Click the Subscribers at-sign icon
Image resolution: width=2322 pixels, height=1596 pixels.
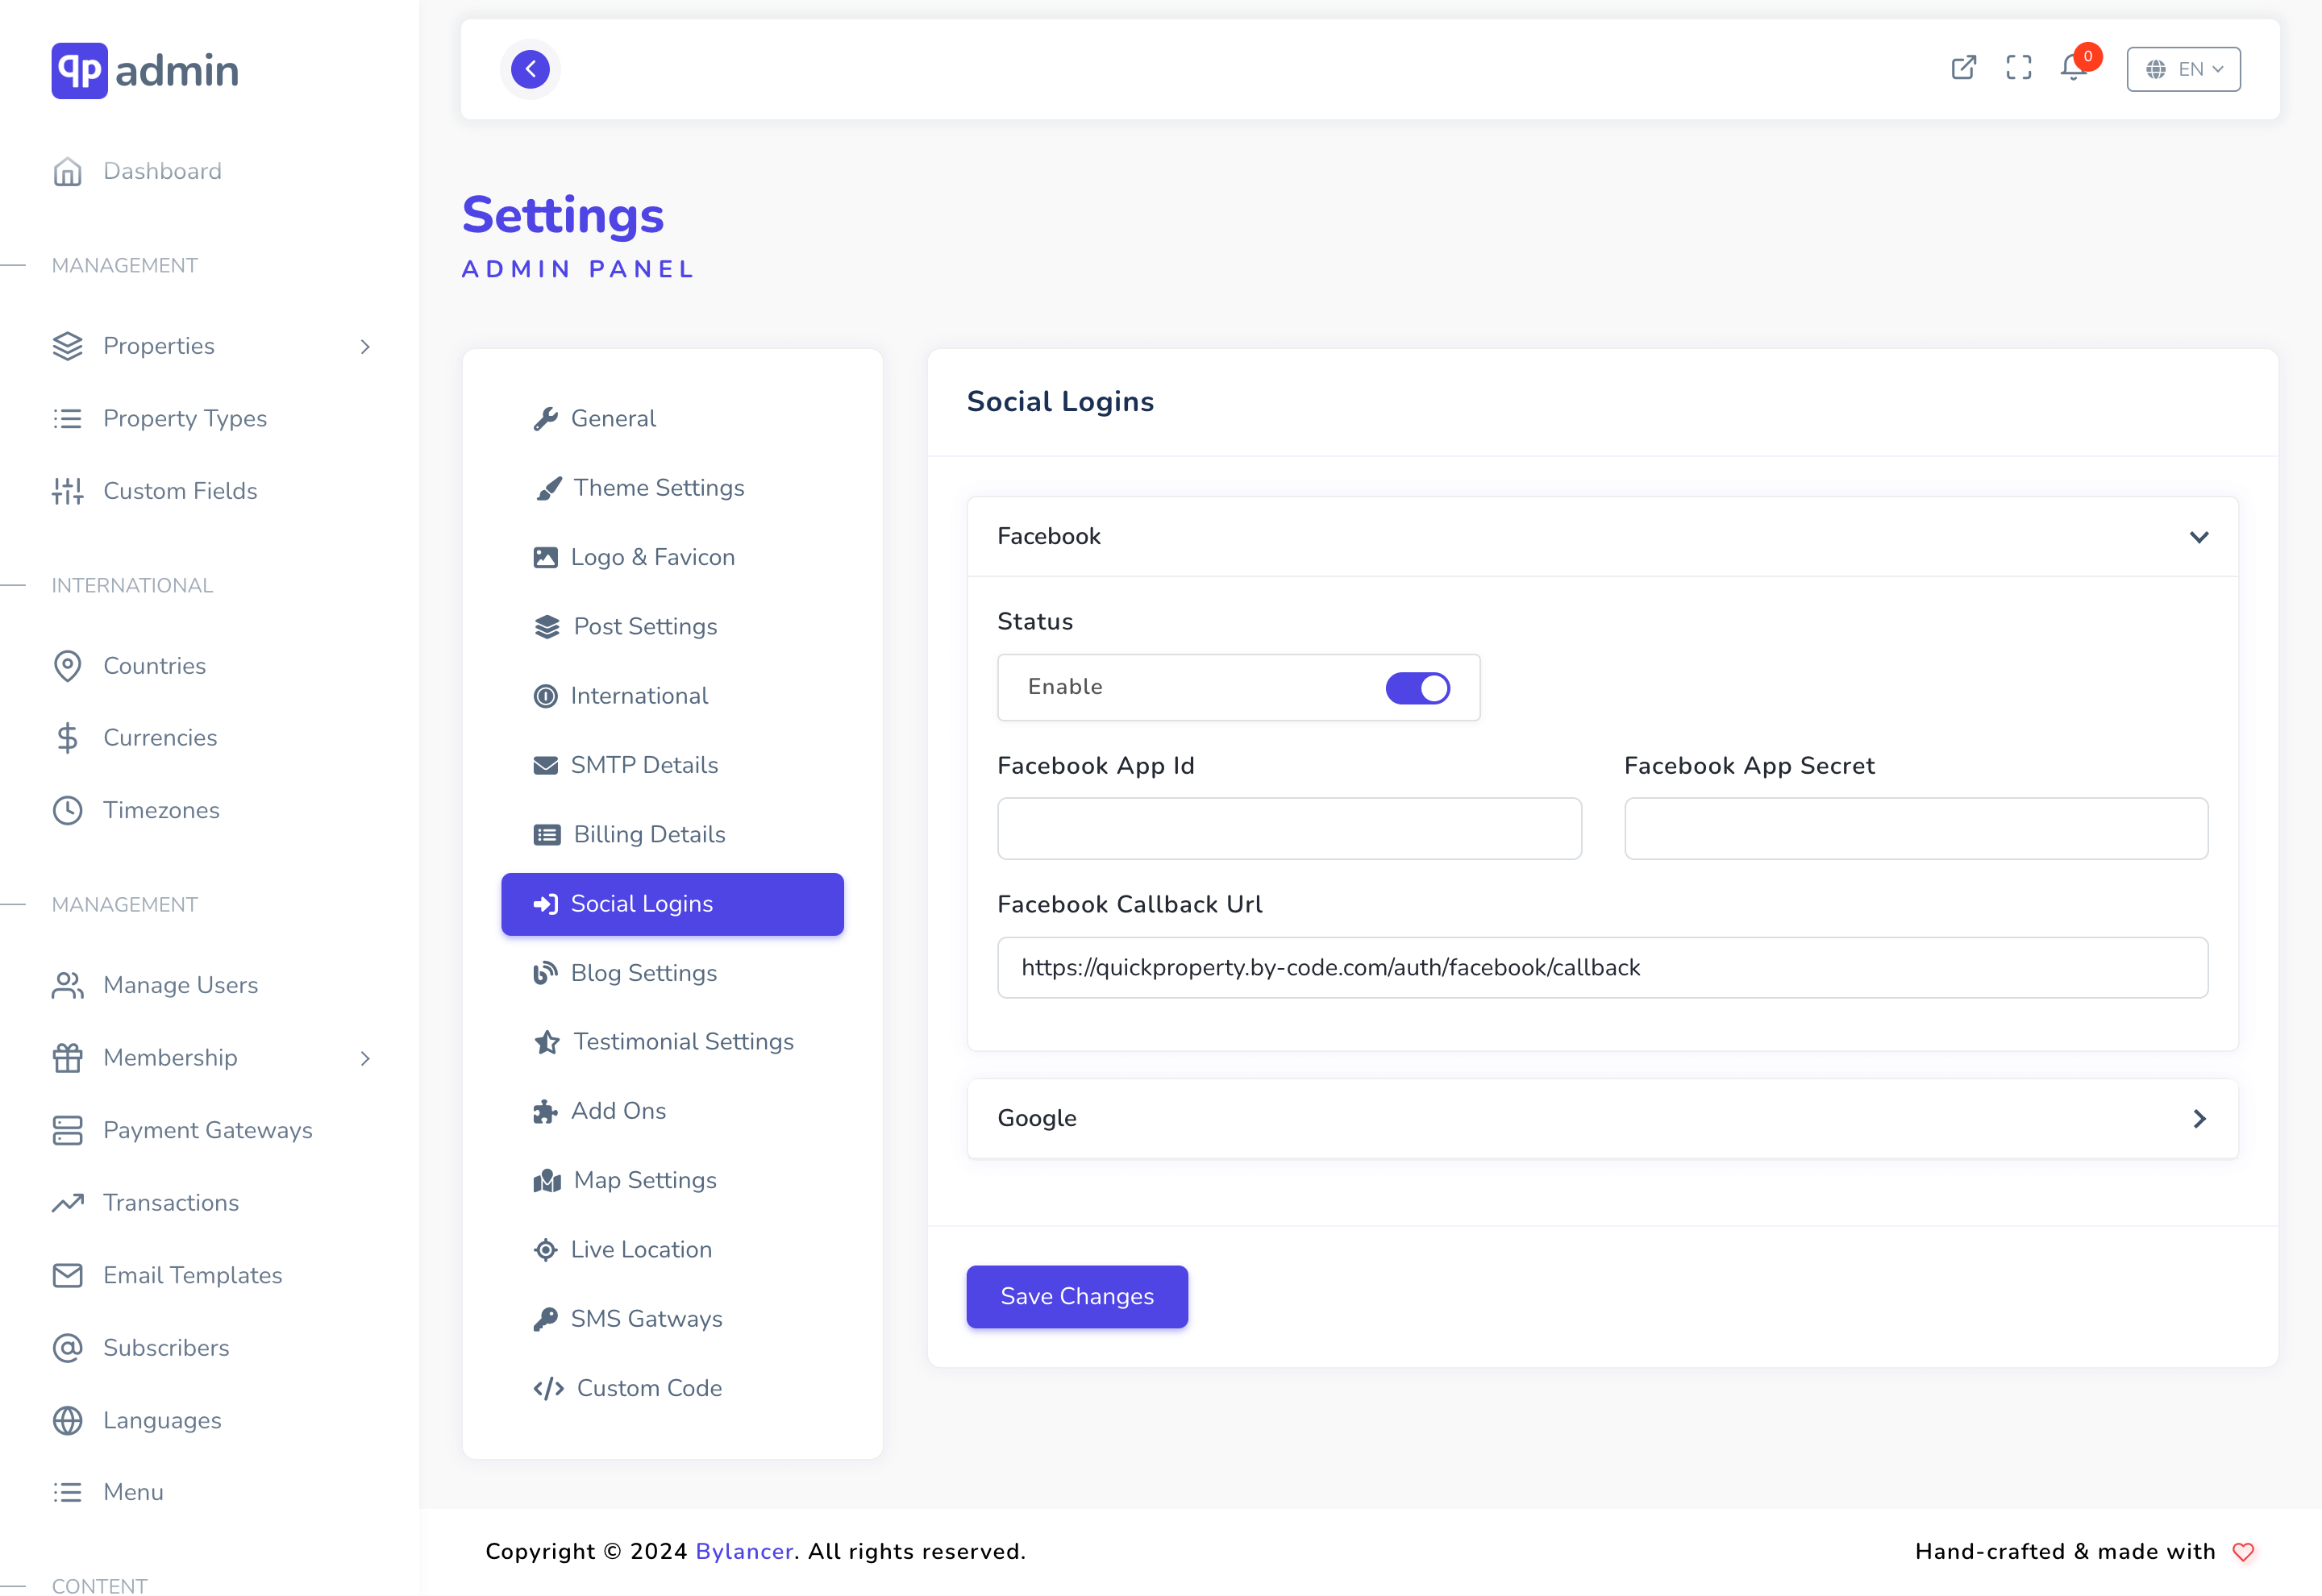(67, 1348)
